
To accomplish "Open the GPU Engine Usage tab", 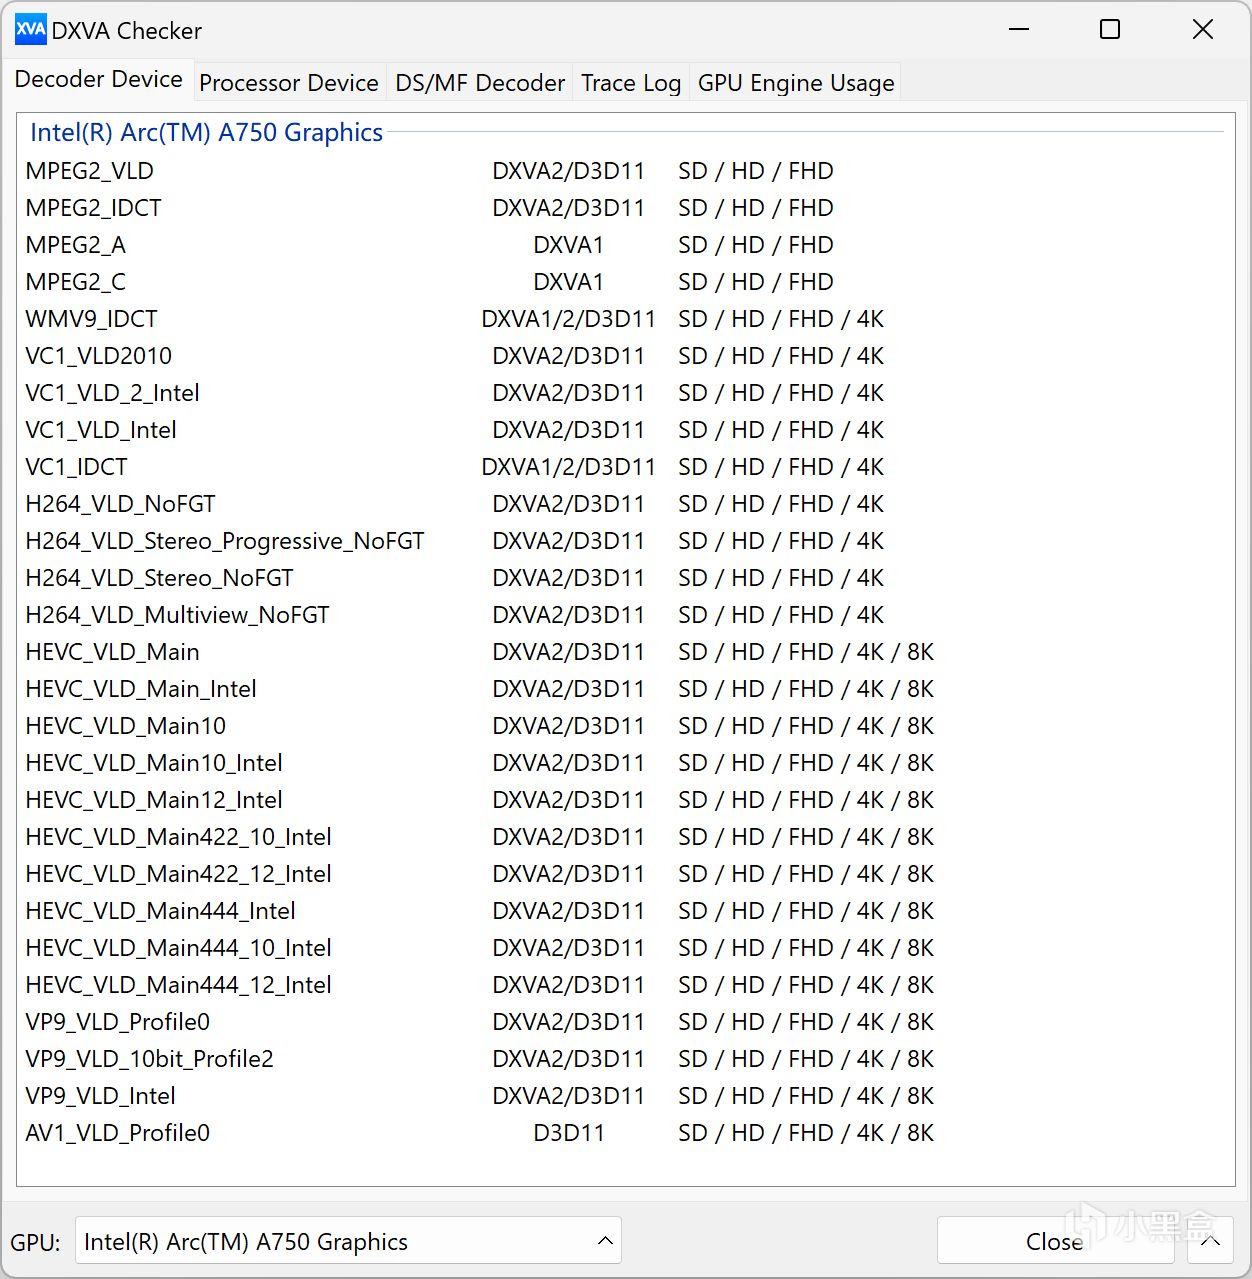I will pyautogui.click(x=796, y=83).
